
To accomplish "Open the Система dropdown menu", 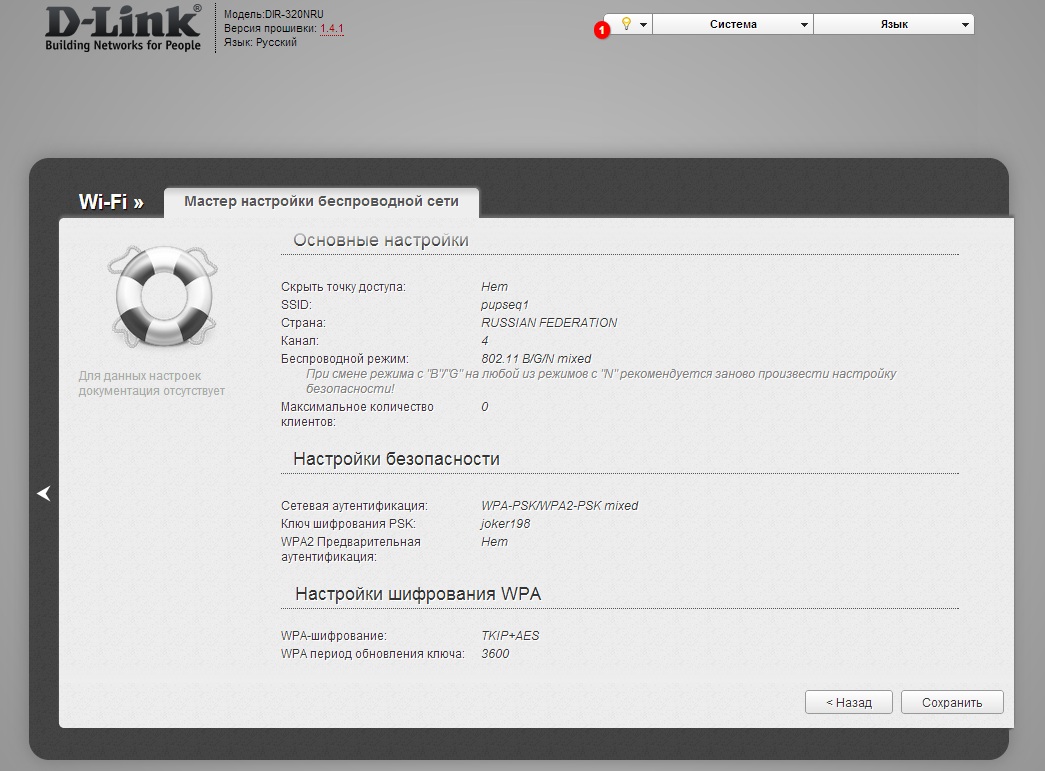I will [x=733, y=24].
